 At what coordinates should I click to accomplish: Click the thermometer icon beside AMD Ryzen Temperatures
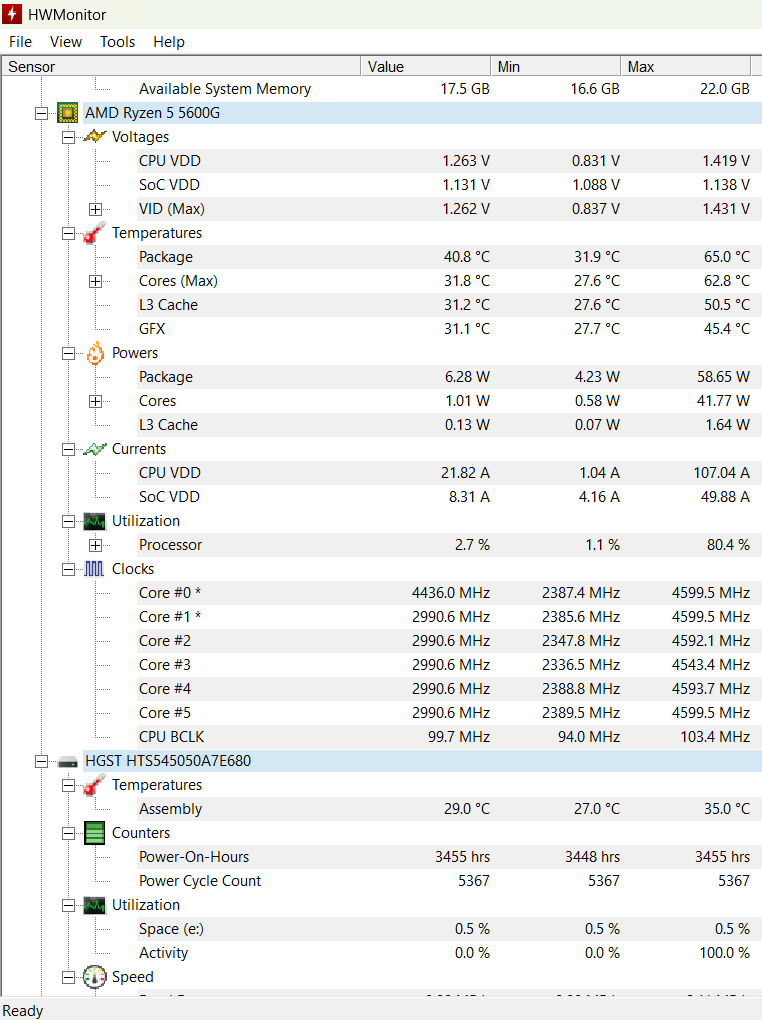pos(95,233)
